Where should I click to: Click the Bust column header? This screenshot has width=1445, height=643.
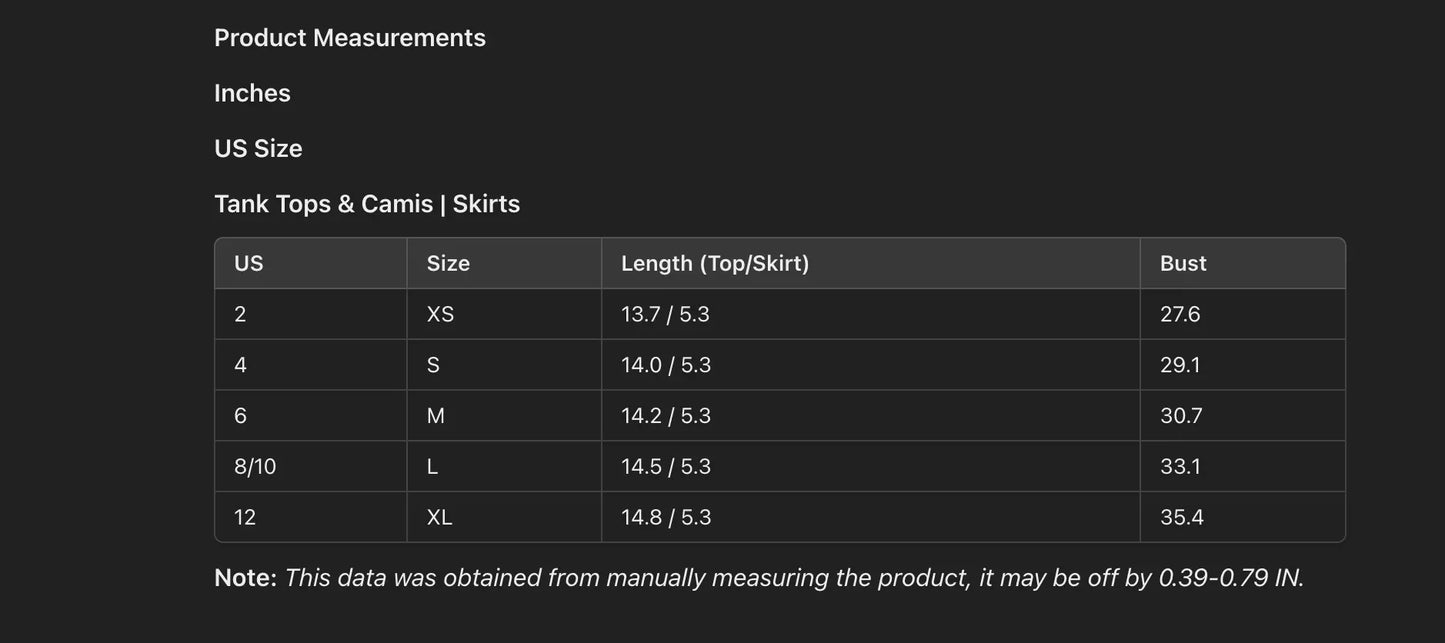coord(1183,263)
